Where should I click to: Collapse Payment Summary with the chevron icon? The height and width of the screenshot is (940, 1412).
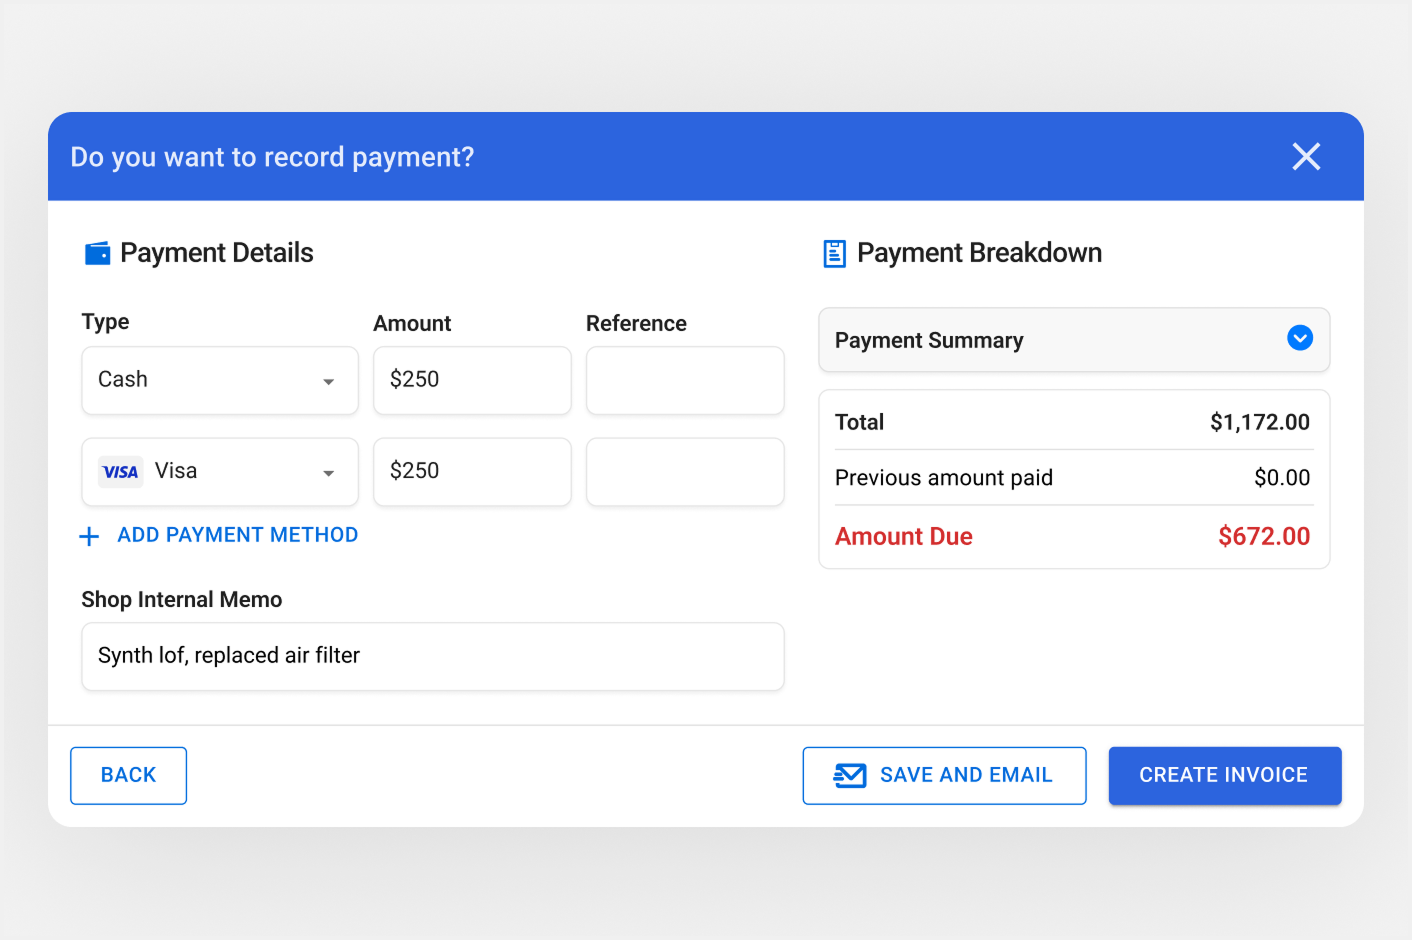1300,339
